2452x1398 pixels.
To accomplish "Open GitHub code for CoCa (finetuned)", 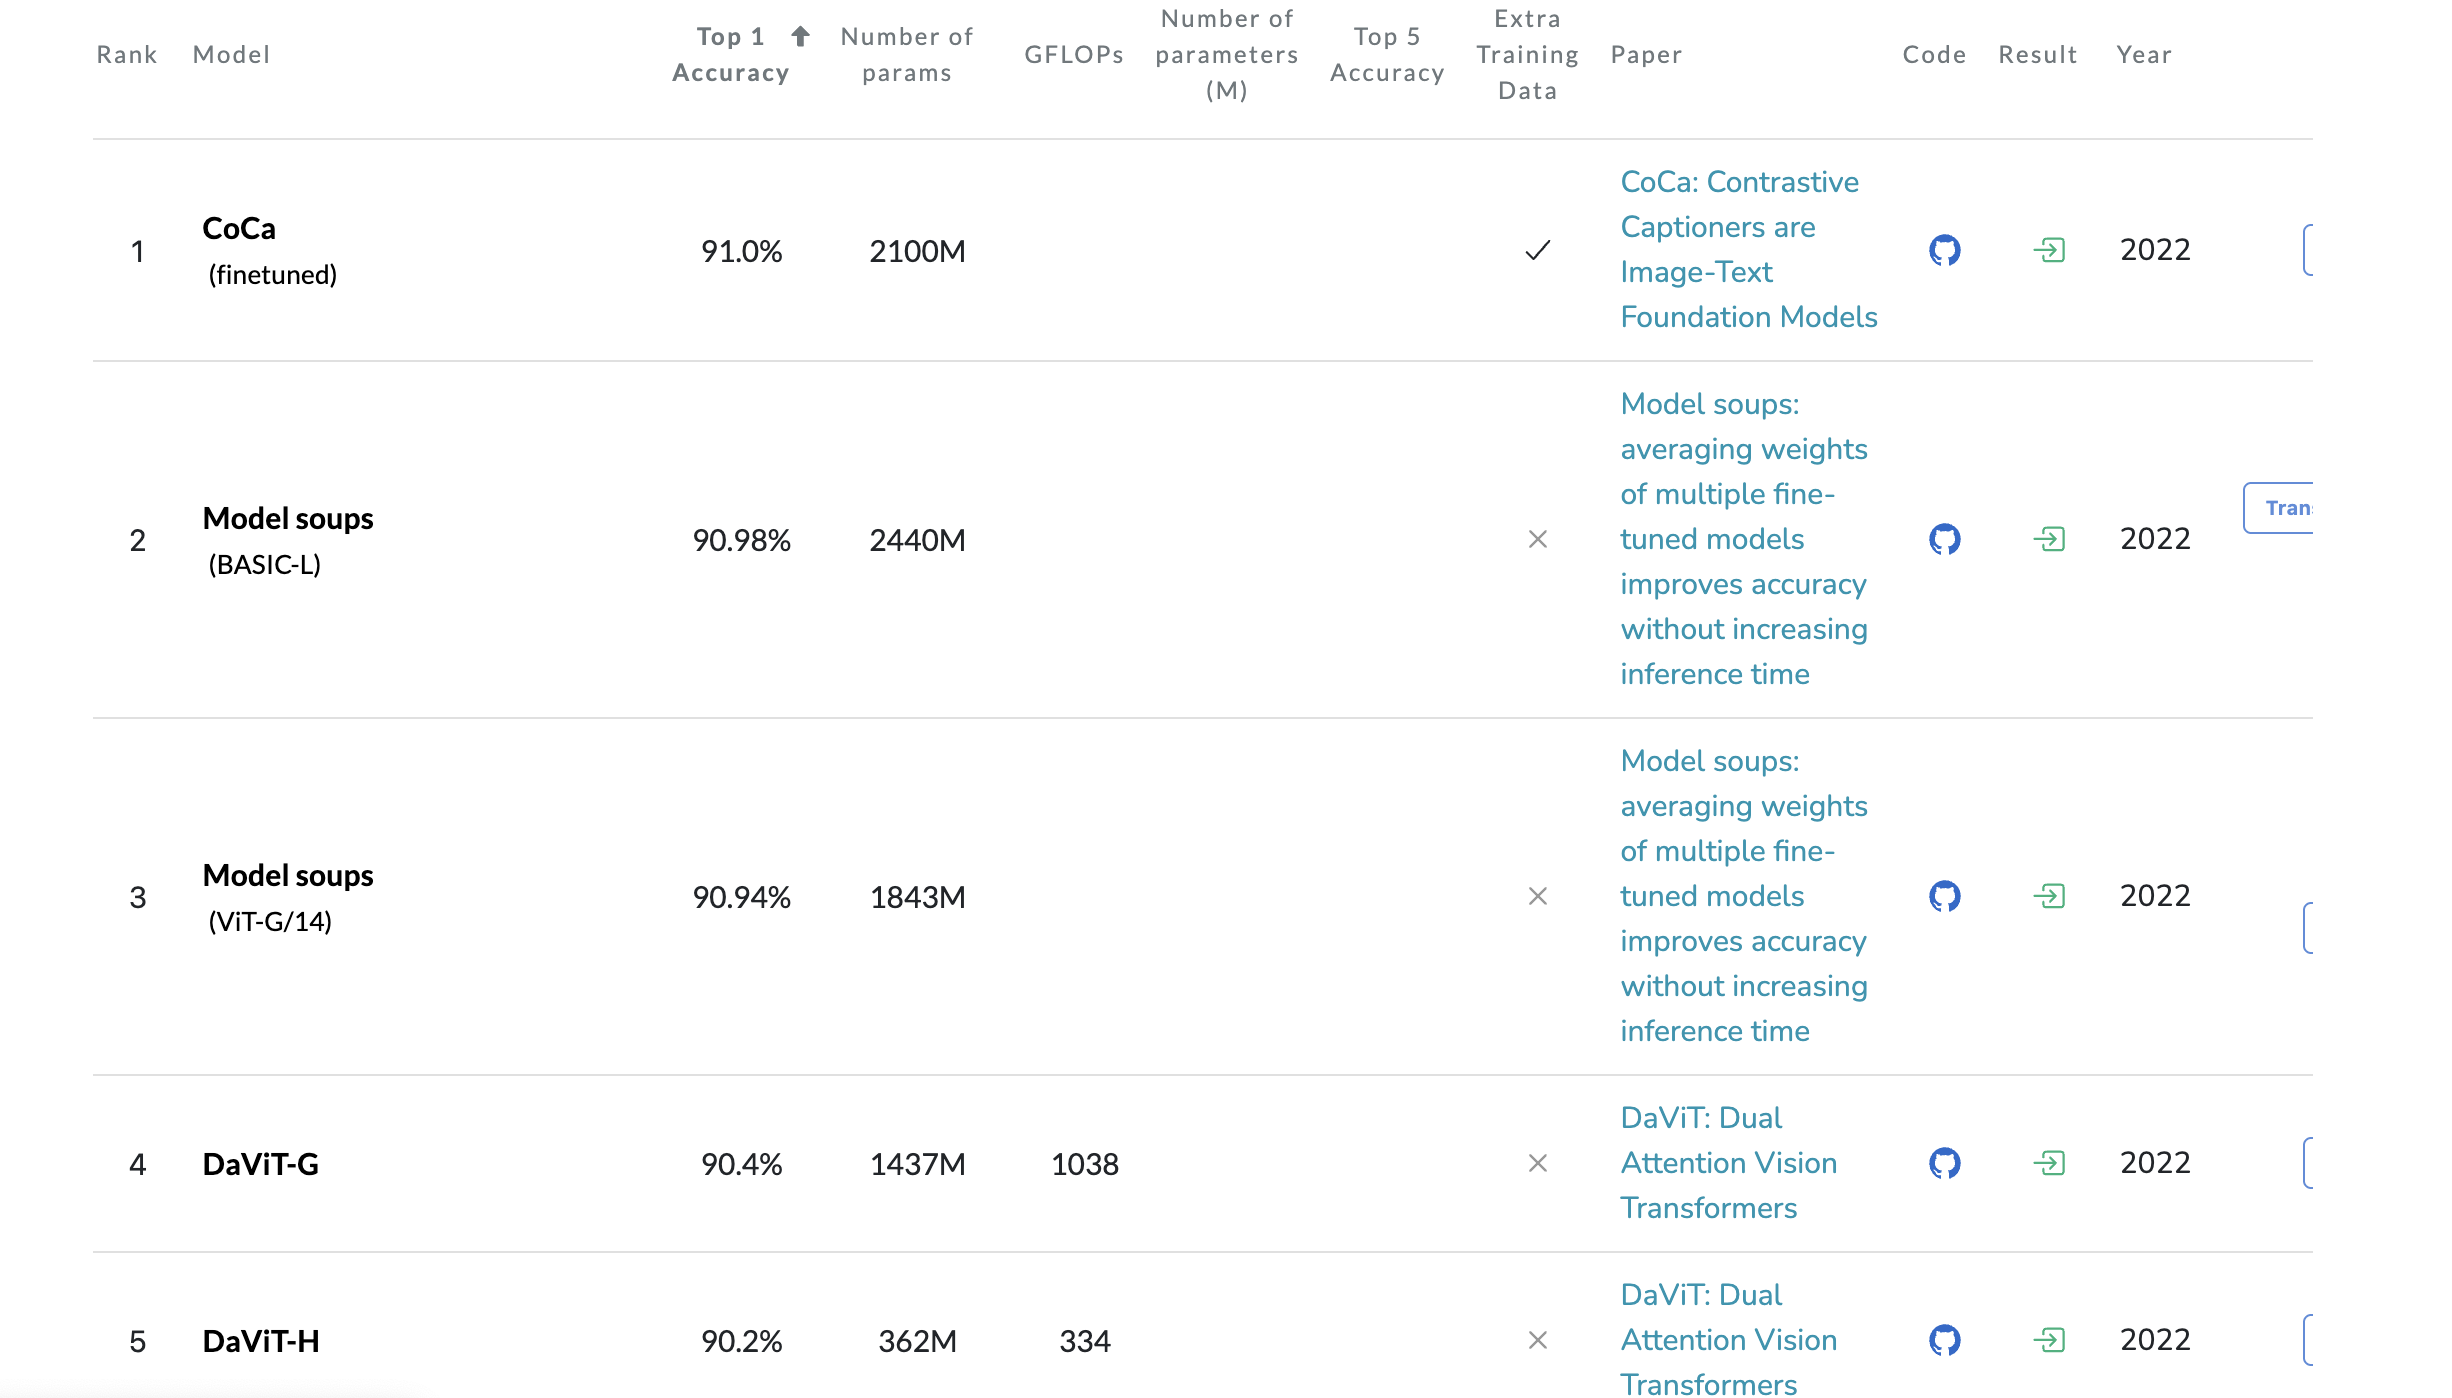I will click(x=1944, y=250).
